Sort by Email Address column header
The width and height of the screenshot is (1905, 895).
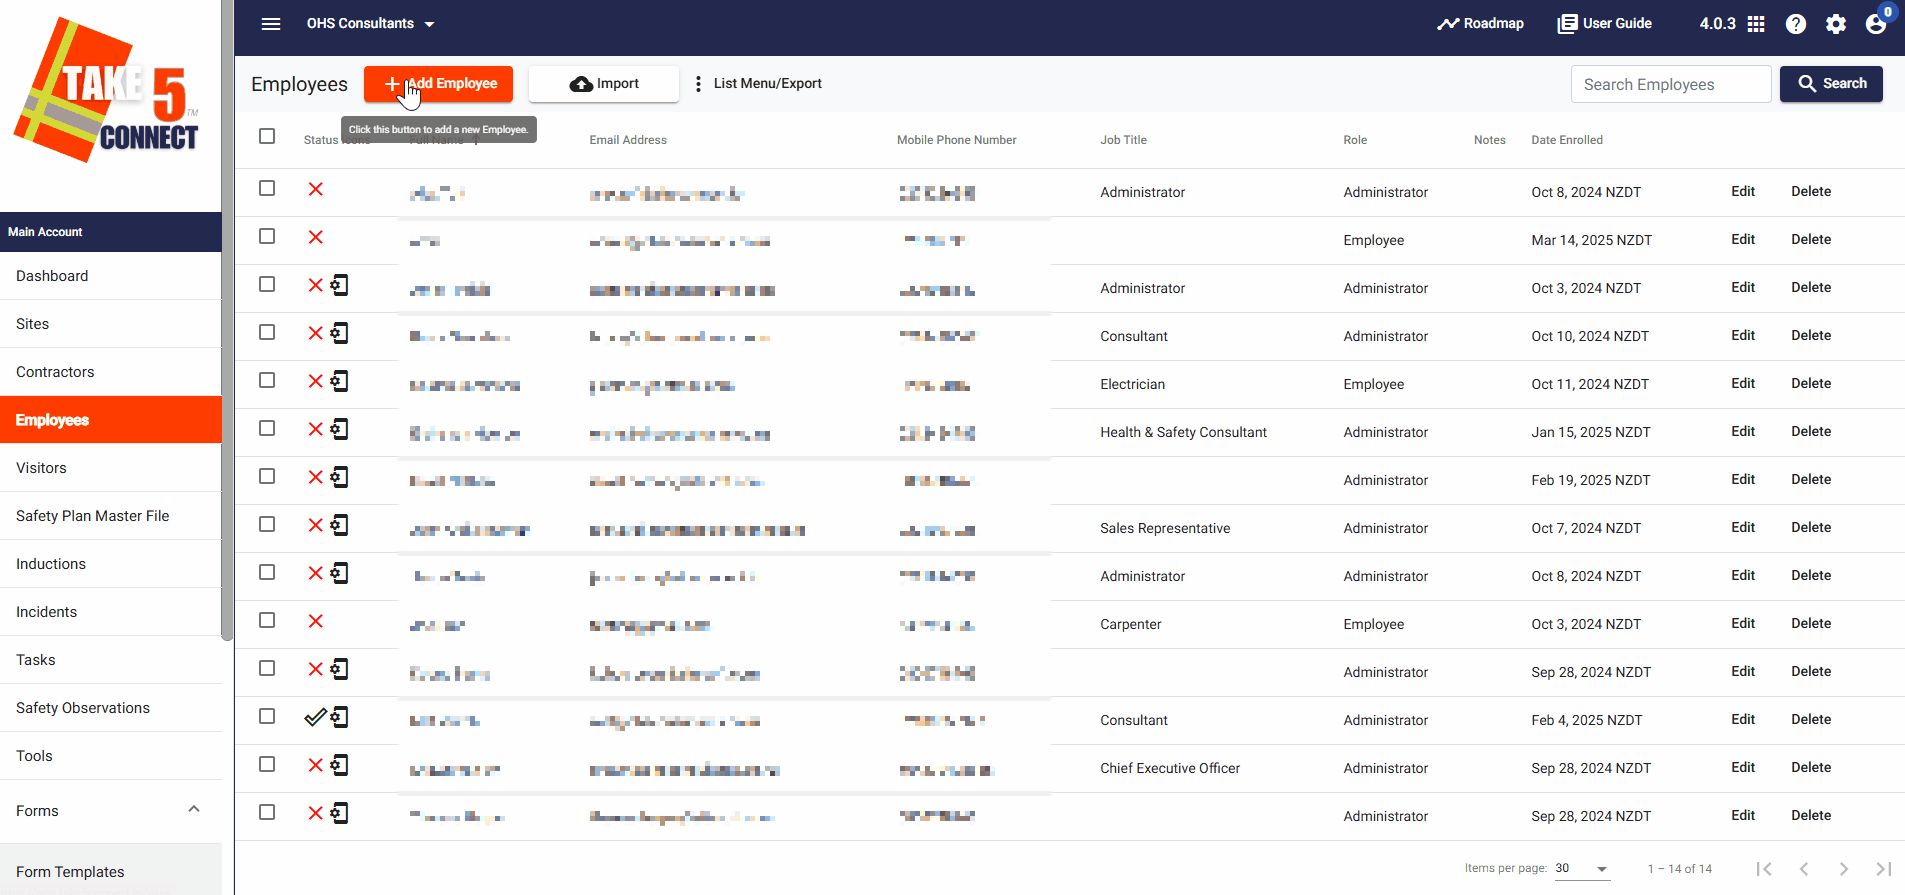click(x=628, y=140)
